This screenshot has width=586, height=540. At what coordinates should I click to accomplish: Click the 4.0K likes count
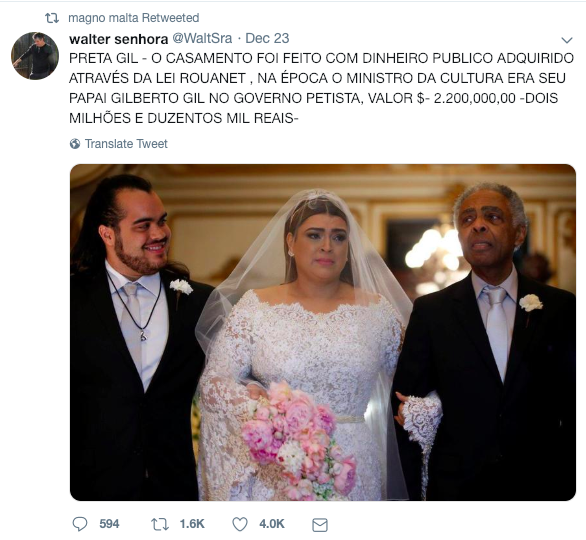[272, 524]
